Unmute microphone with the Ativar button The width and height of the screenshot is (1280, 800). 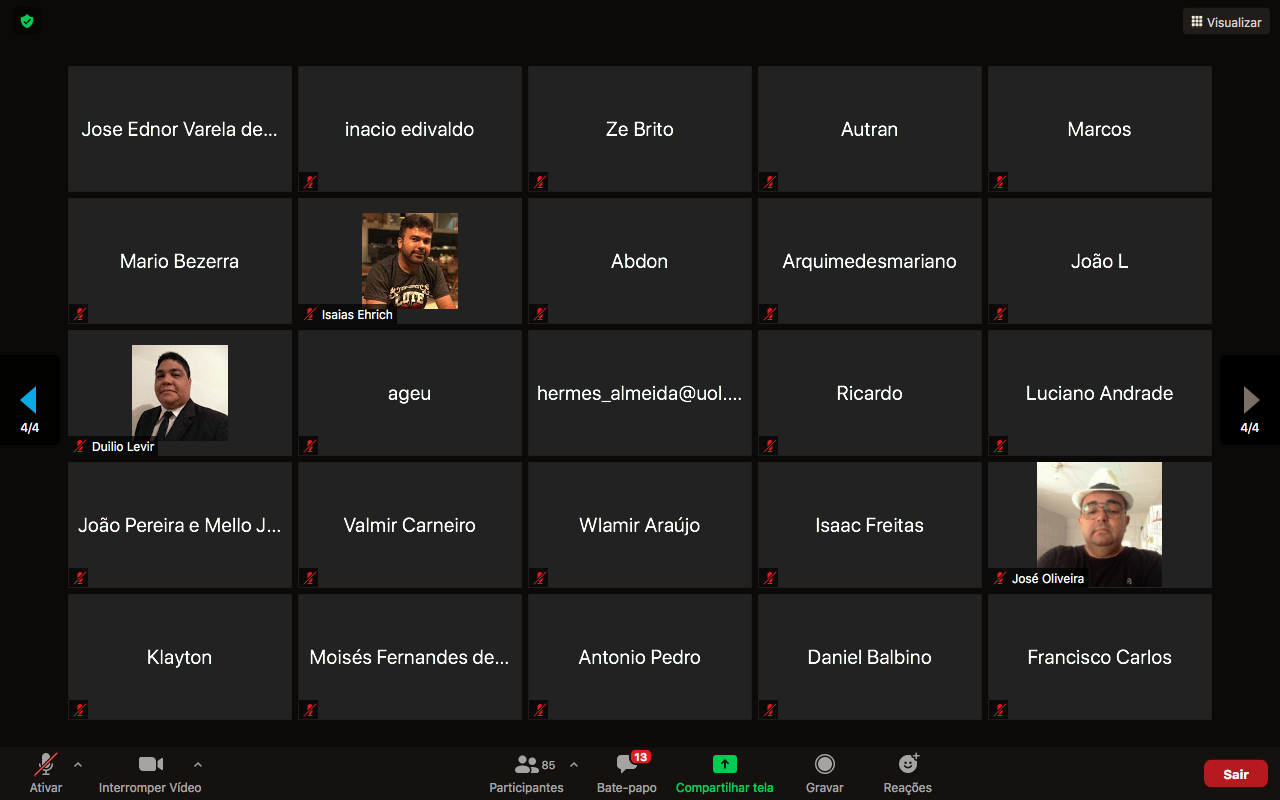tap(45, 765)
